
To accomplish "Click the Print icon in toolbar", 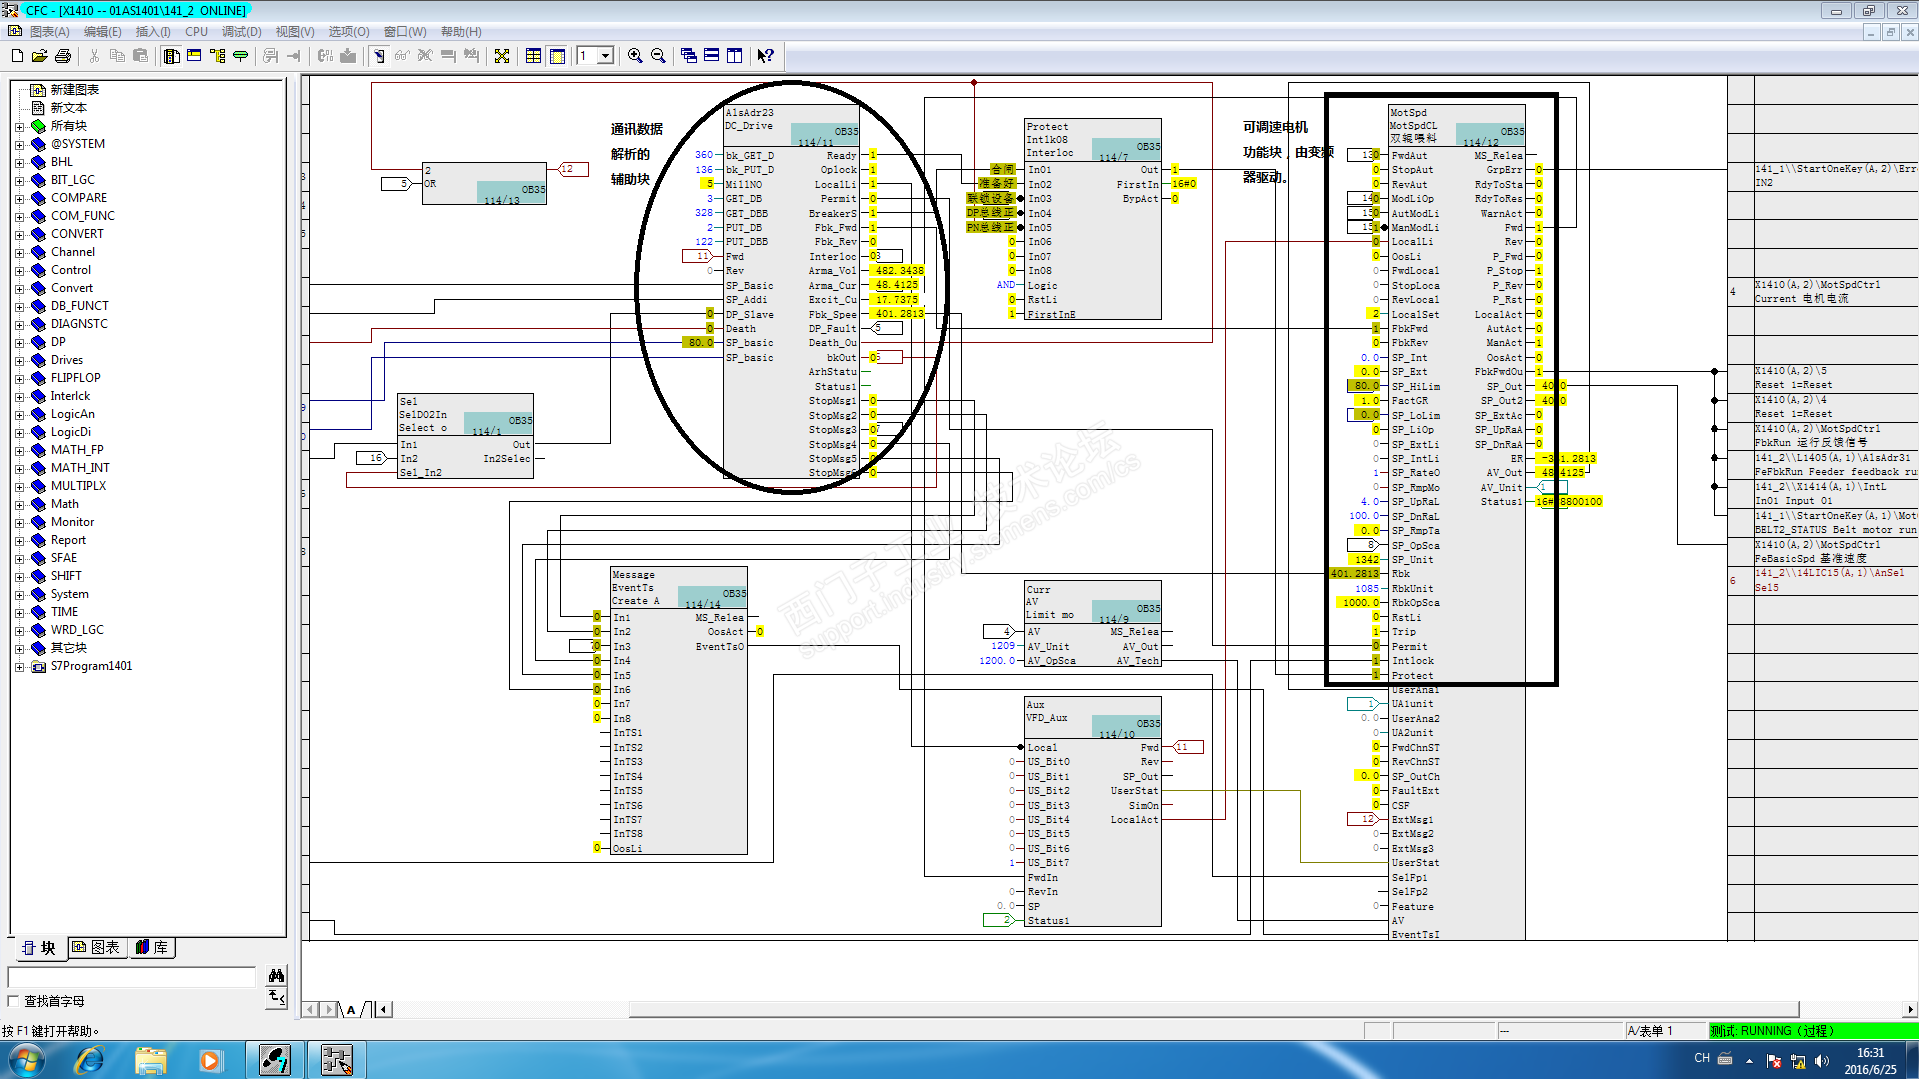I will [x=63, y=56].
